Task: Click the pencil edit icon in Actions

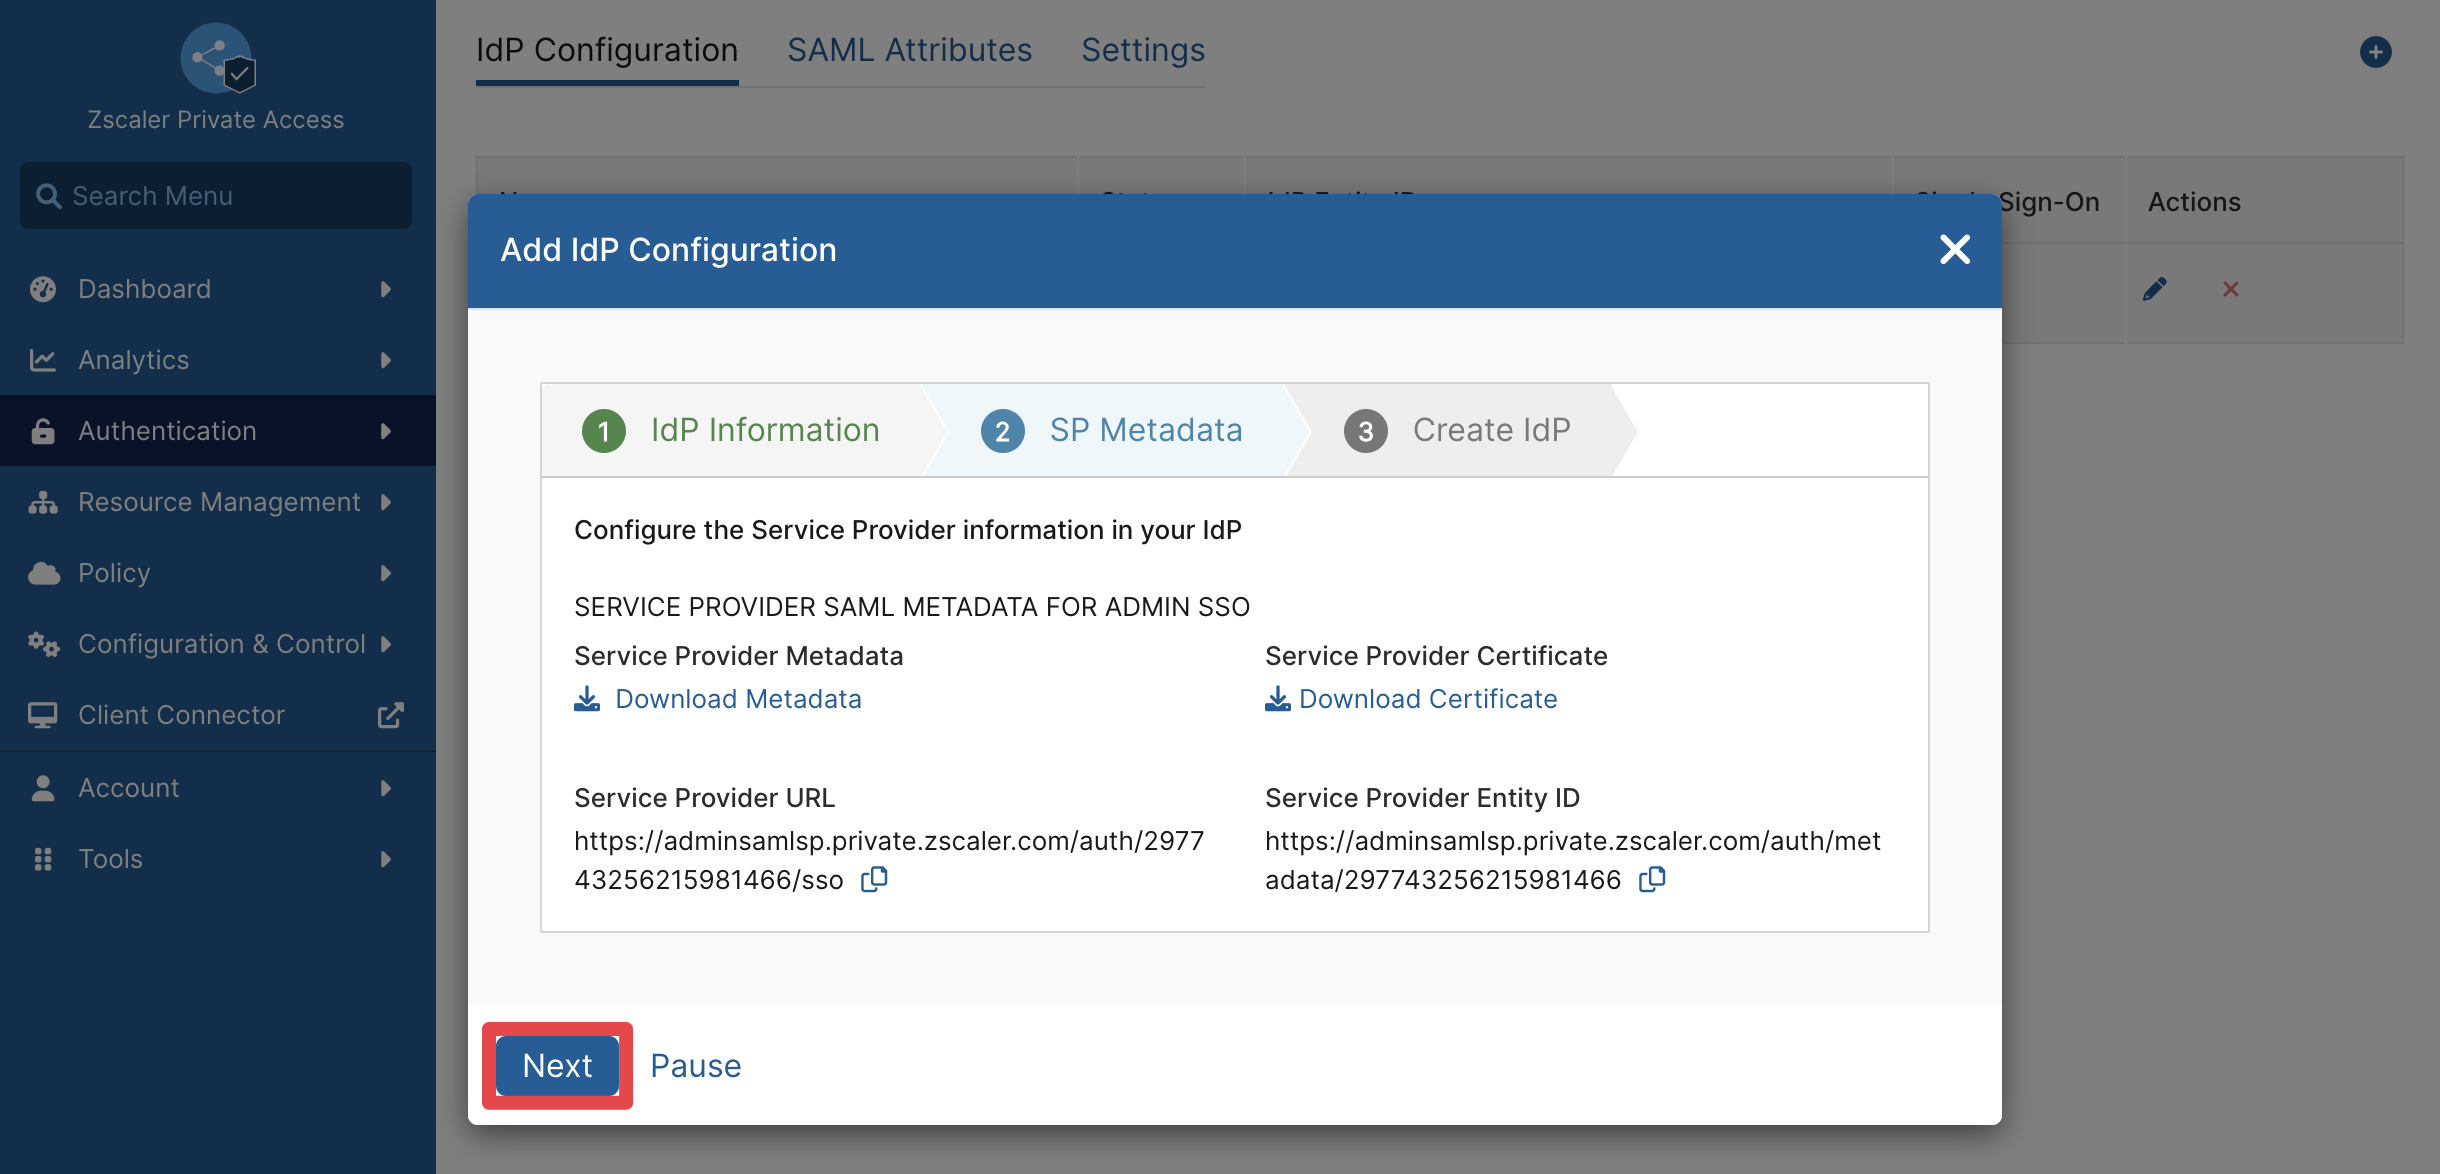Action: click(2155, 289)
